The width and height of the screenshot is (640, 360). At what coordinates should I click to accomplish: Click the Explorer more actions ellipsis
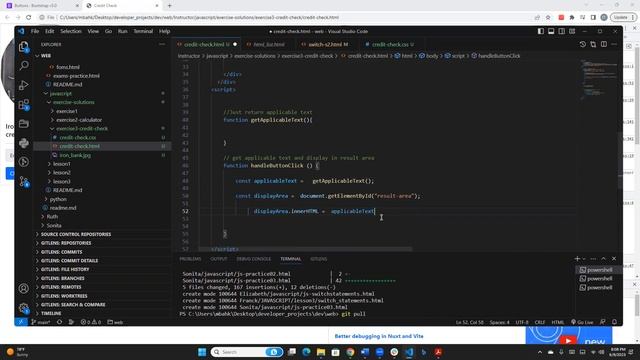[x=162, y=44]
